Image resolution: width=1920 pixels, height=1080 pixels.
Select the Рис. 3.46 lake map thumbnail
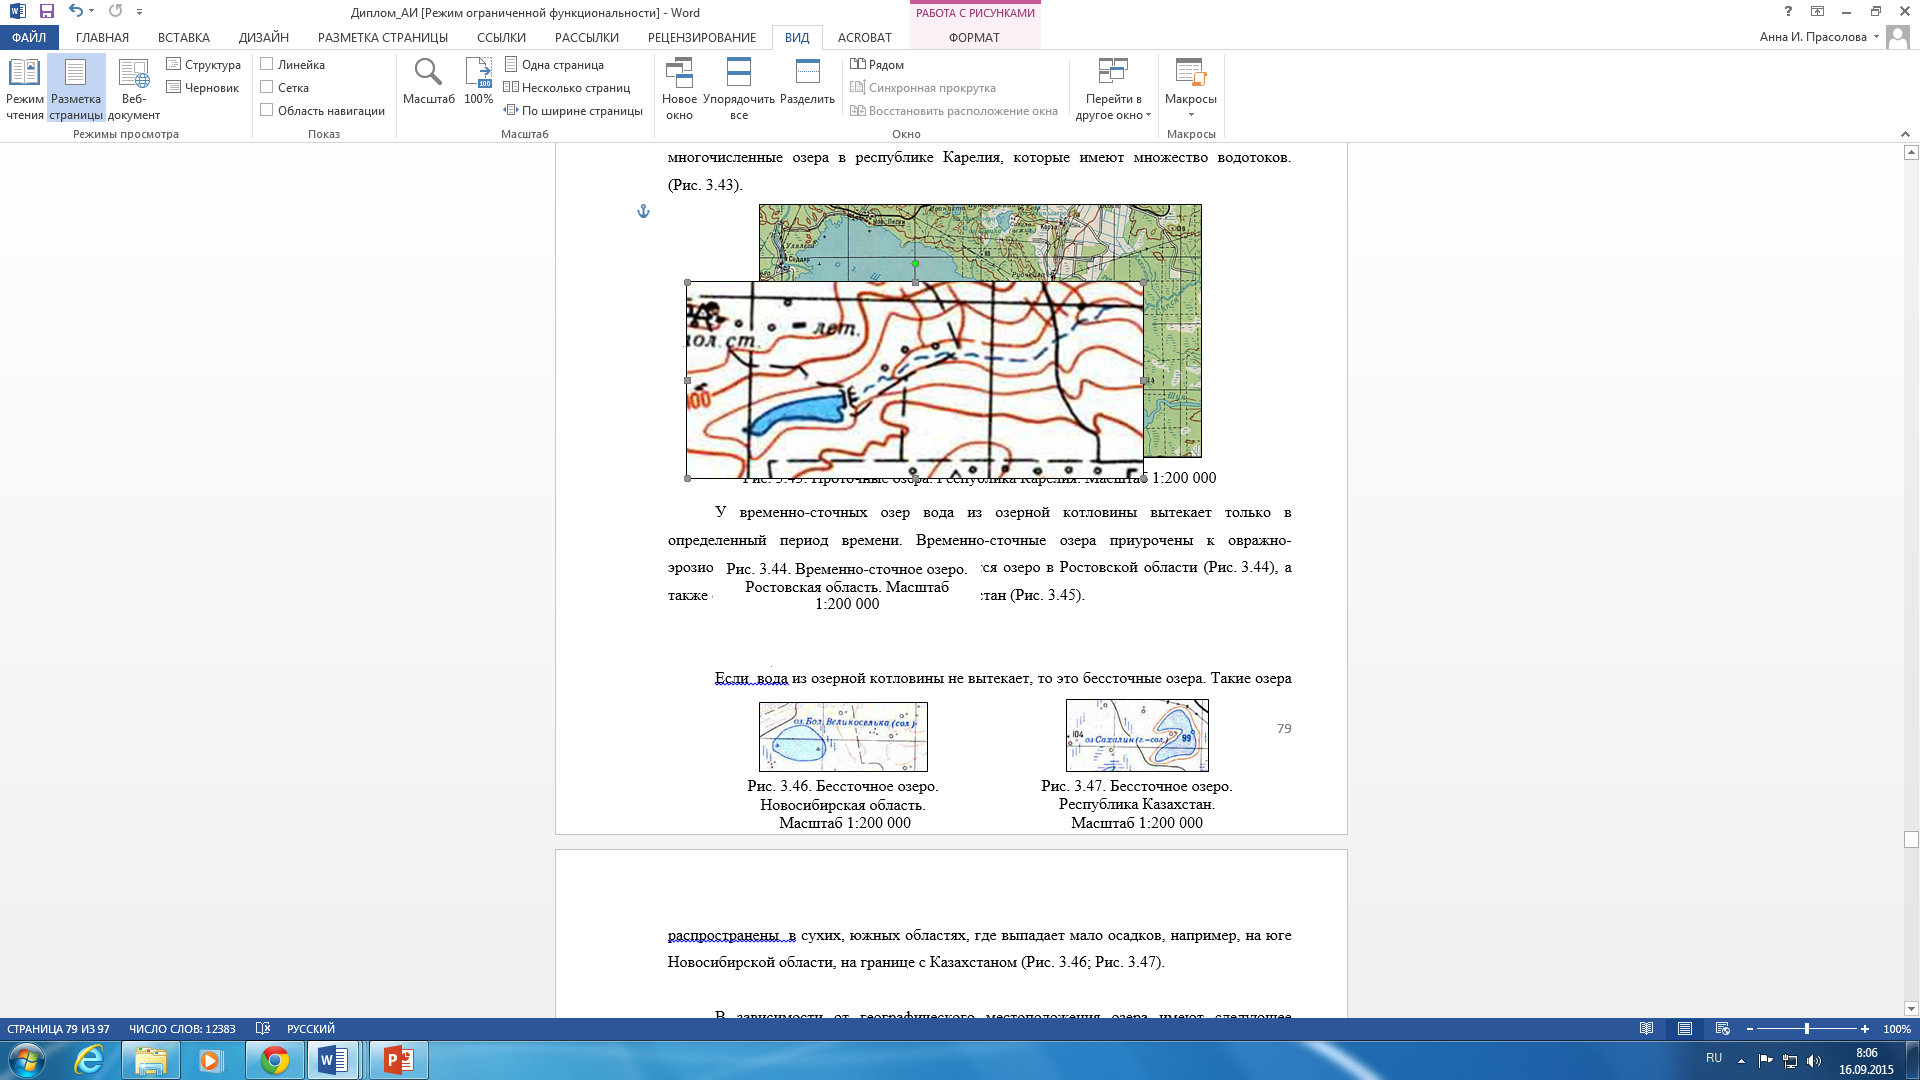pos(843,737)
